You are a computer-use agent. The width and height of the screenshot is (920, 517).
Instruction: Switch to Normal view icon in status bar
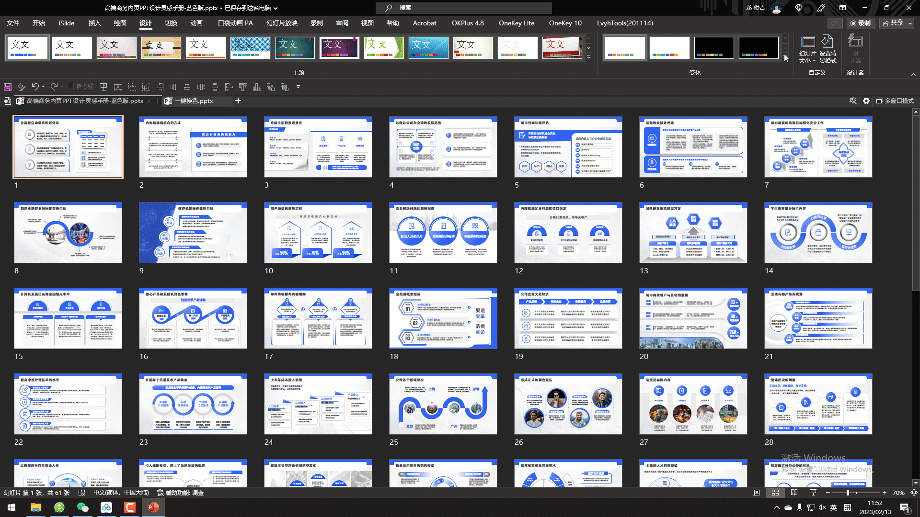(x=756, y=493)
